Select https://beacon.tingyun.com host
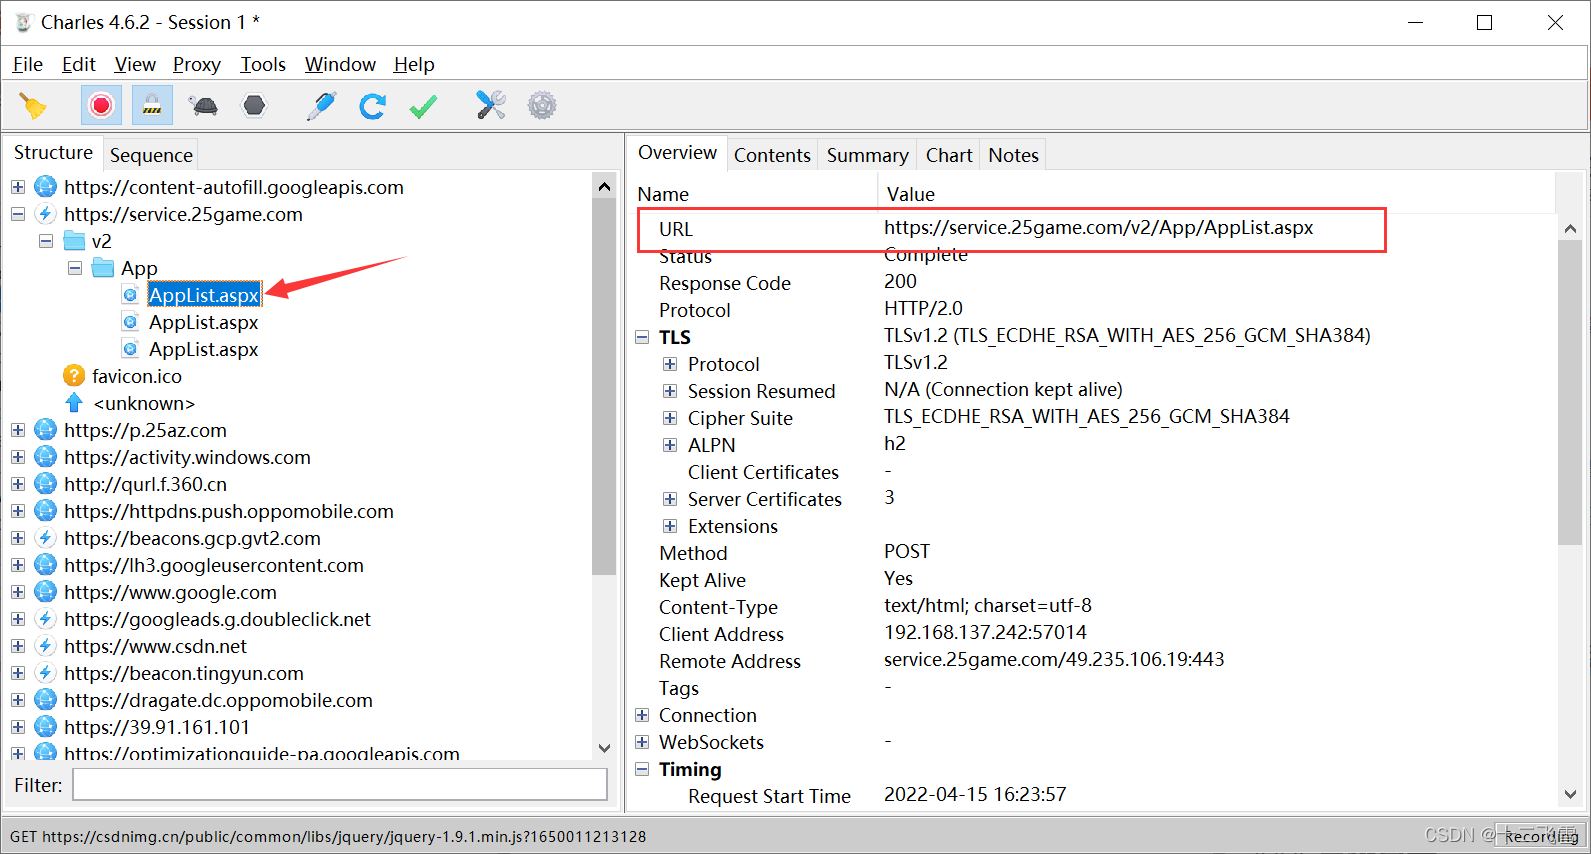 point(184,673)
